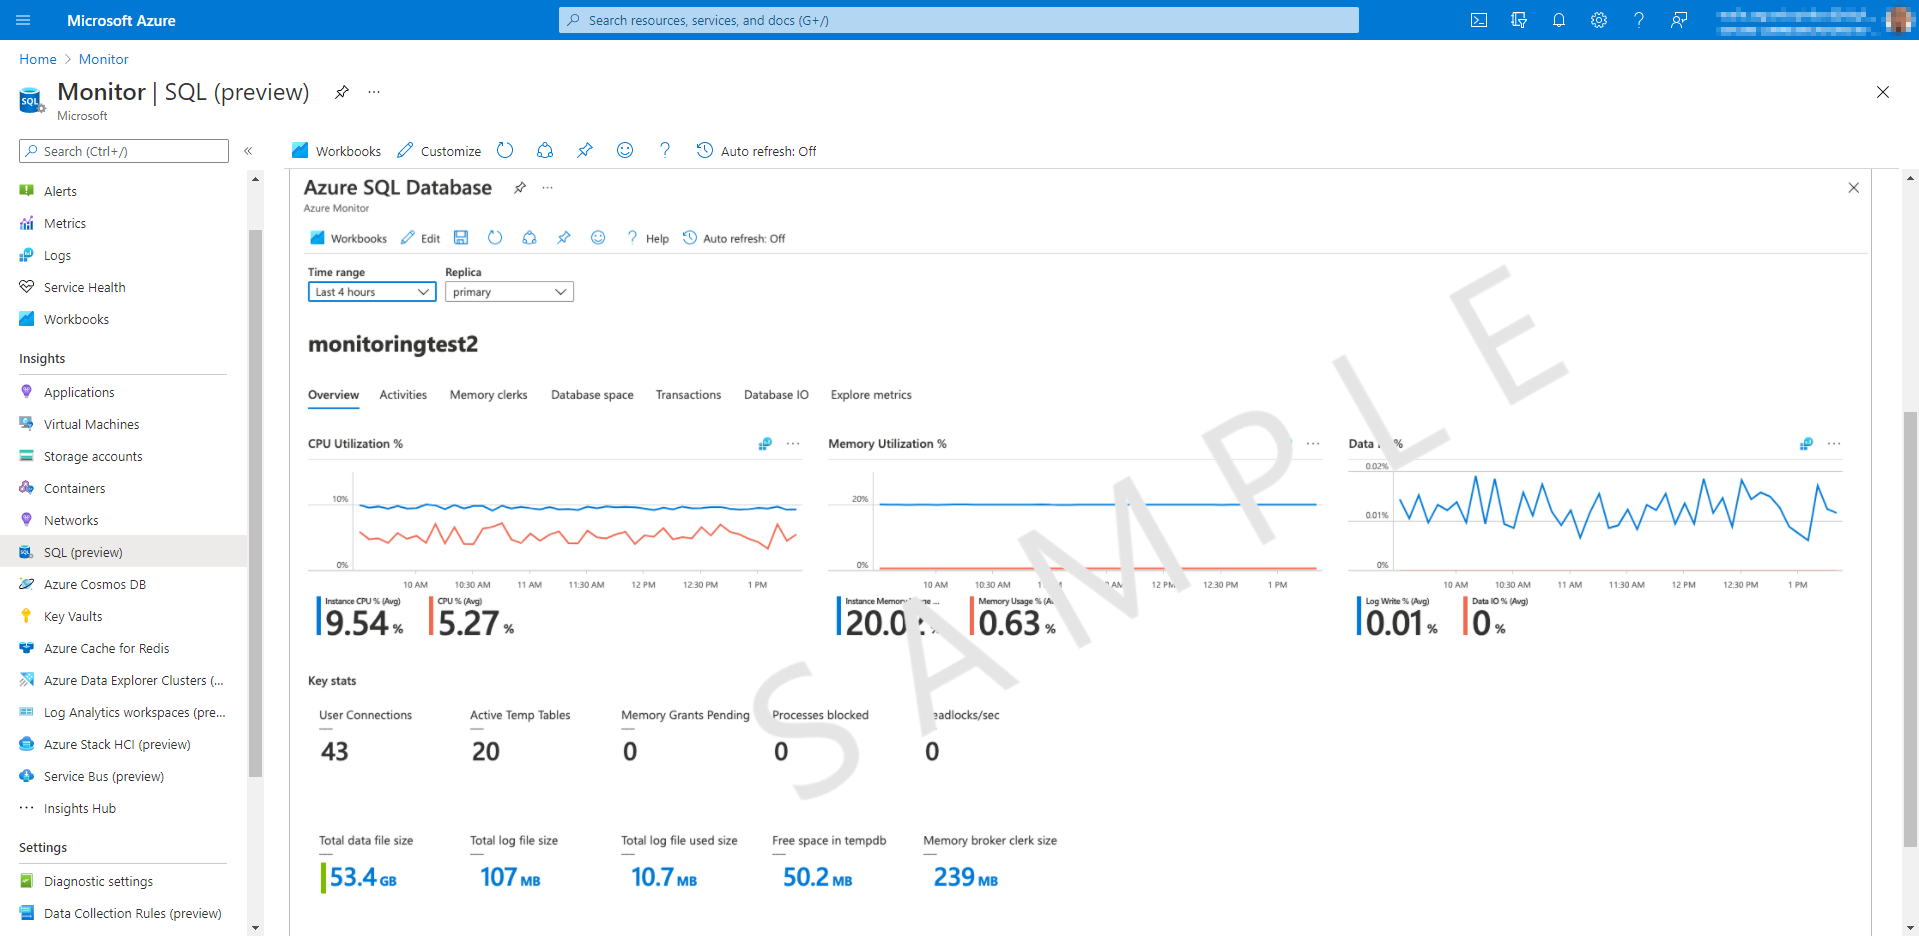Click the Home breadcrumb link
The image size is (1919, 936).
38,59
